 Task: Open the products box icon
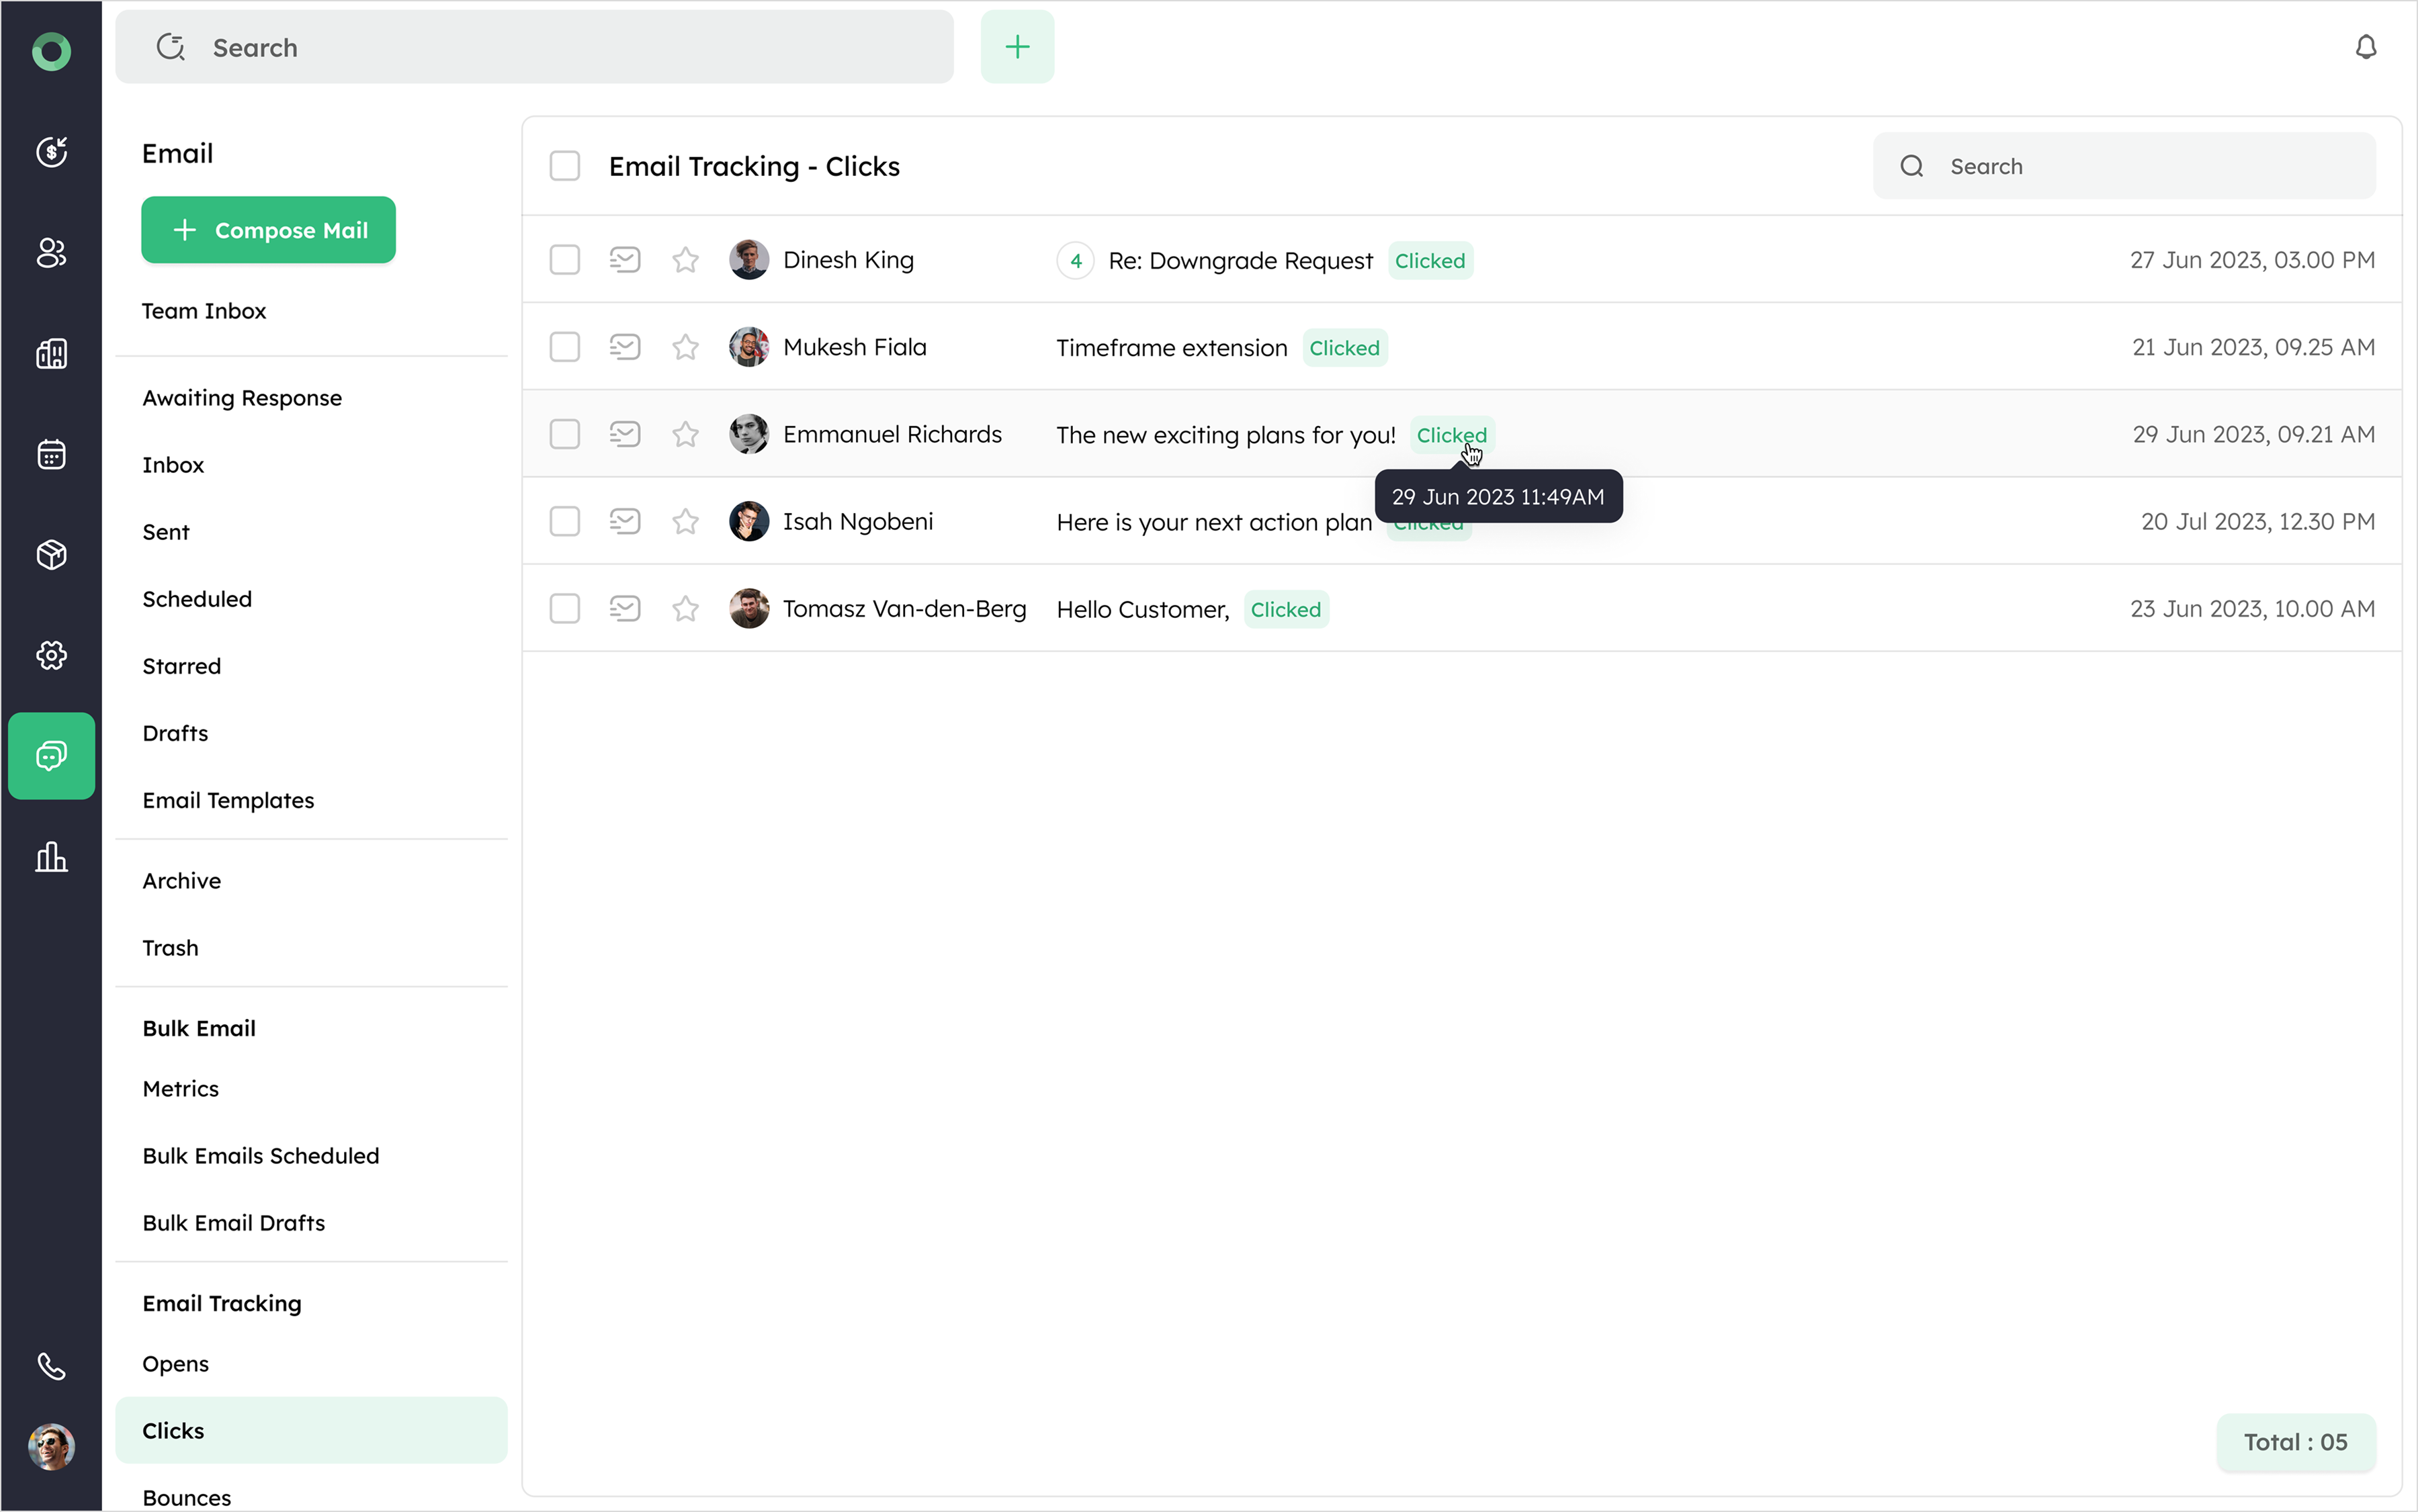51,554
